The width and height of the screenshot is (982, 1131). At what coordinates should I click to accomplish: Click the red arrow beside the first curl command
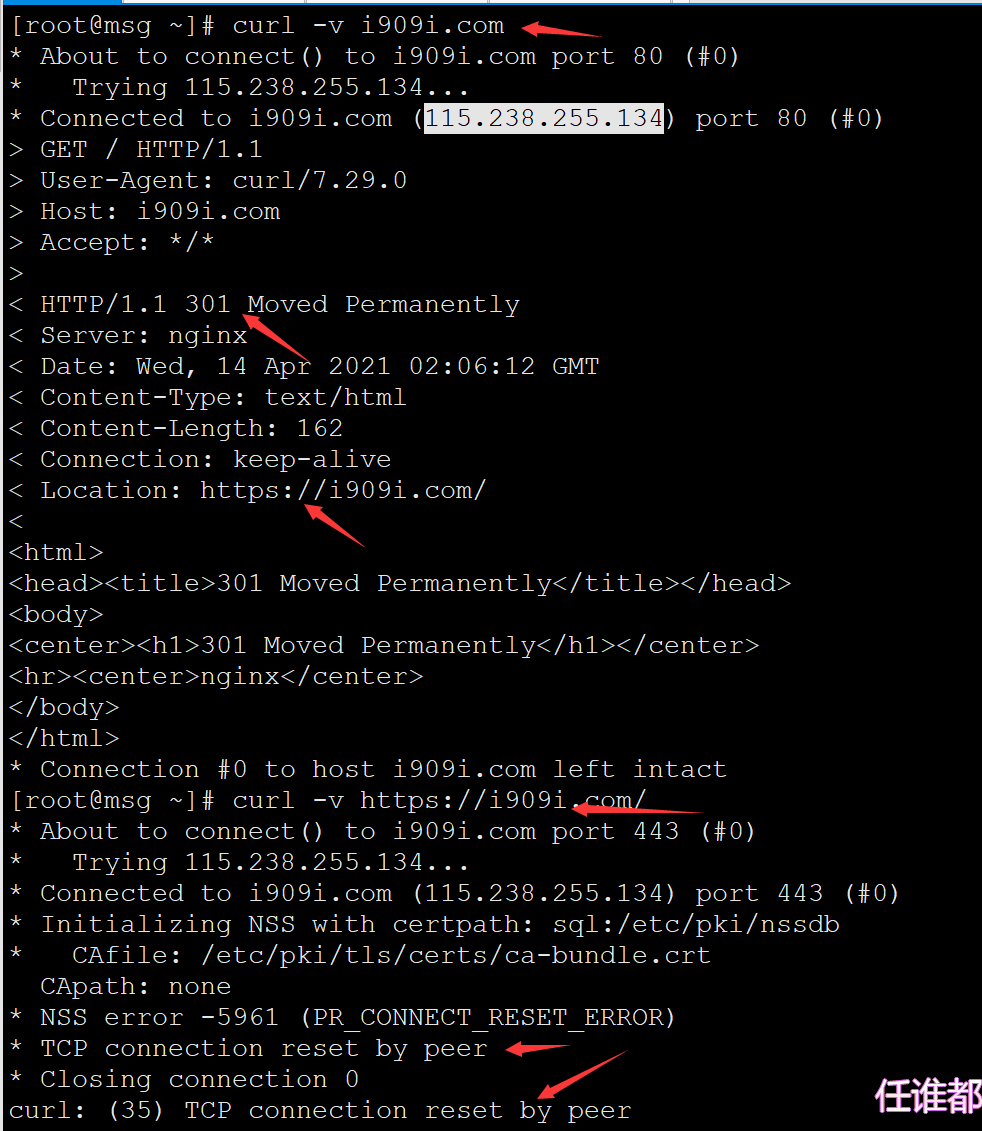pos(561,30)
